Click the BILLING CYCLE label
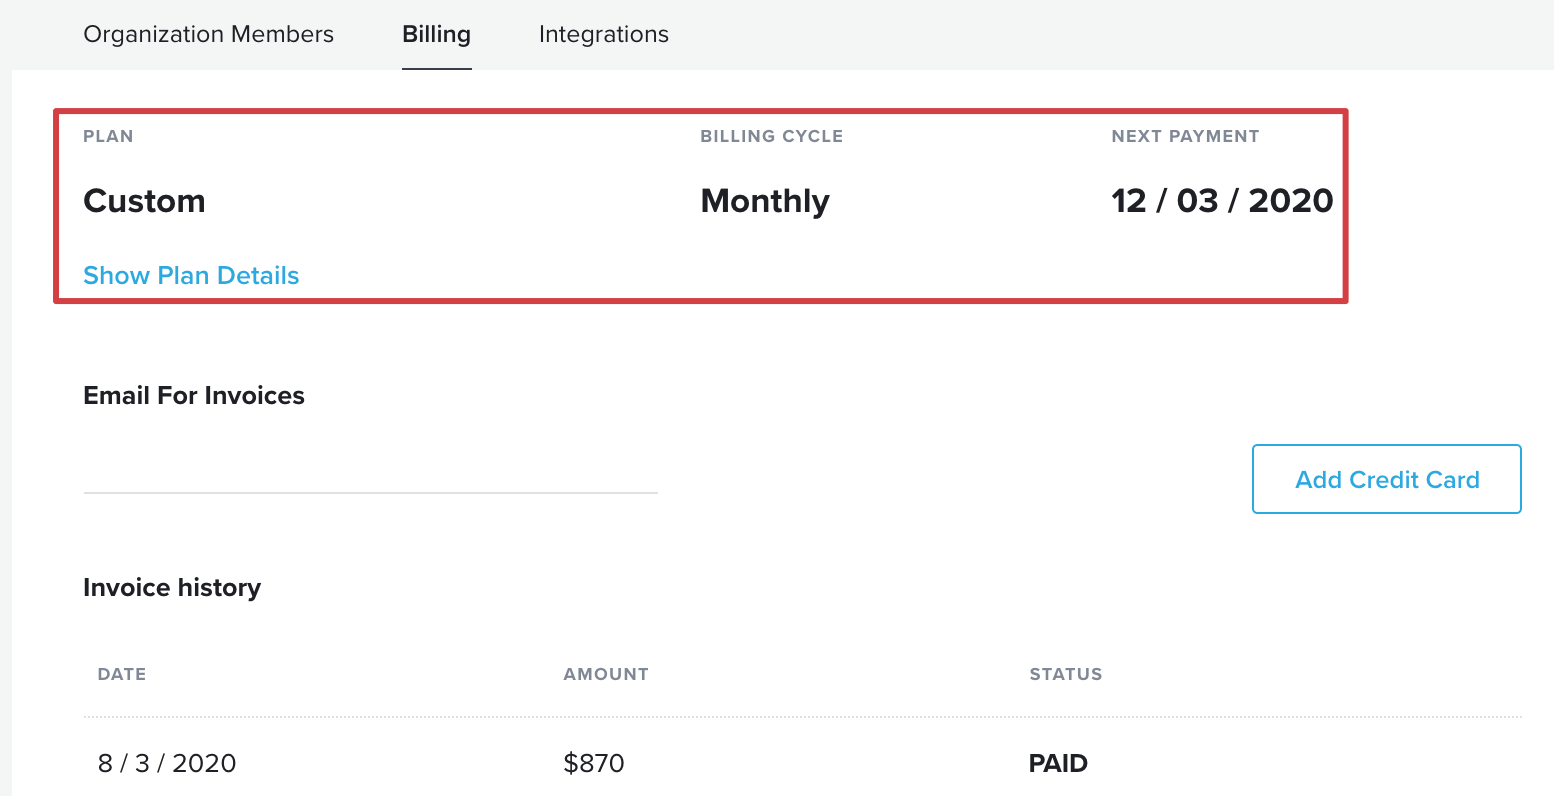The width and height of the screenshot is (1554, 796). (x=772, y=136)
